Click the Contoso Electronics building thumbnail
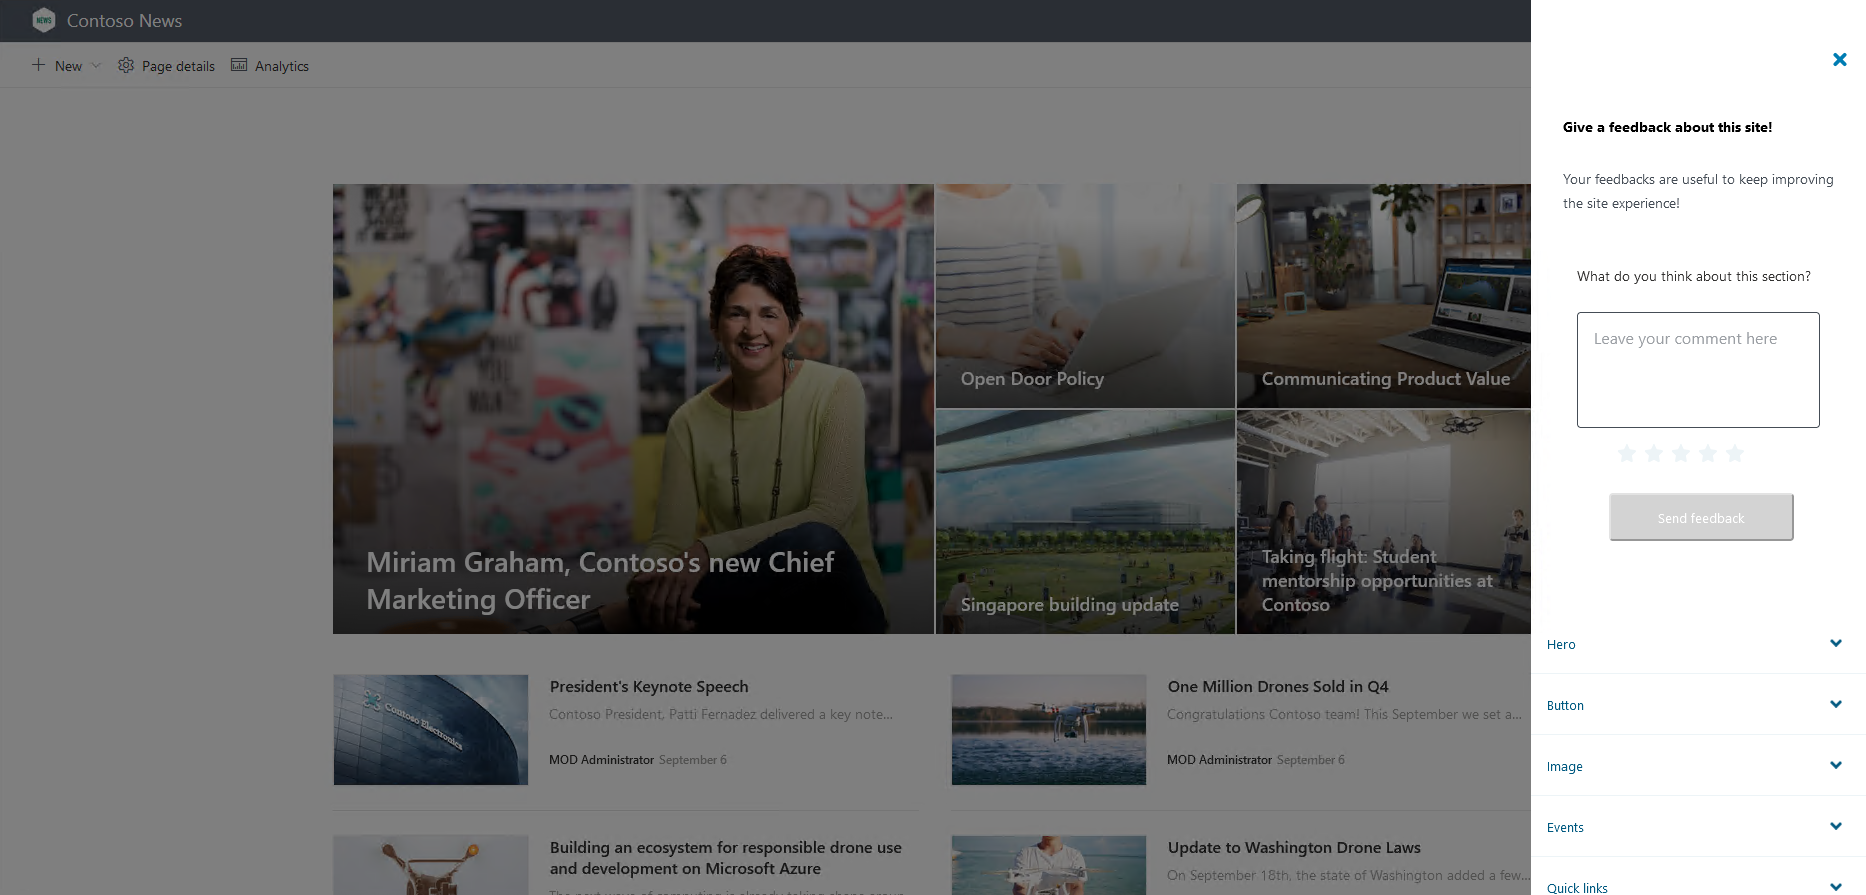Viewport: 1866px width, 895px height. click(x=431, y=730)
